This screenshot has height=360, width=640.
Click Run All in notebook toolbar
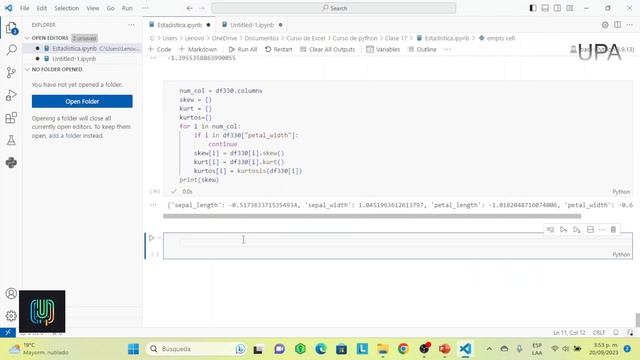tap(242, 49)
